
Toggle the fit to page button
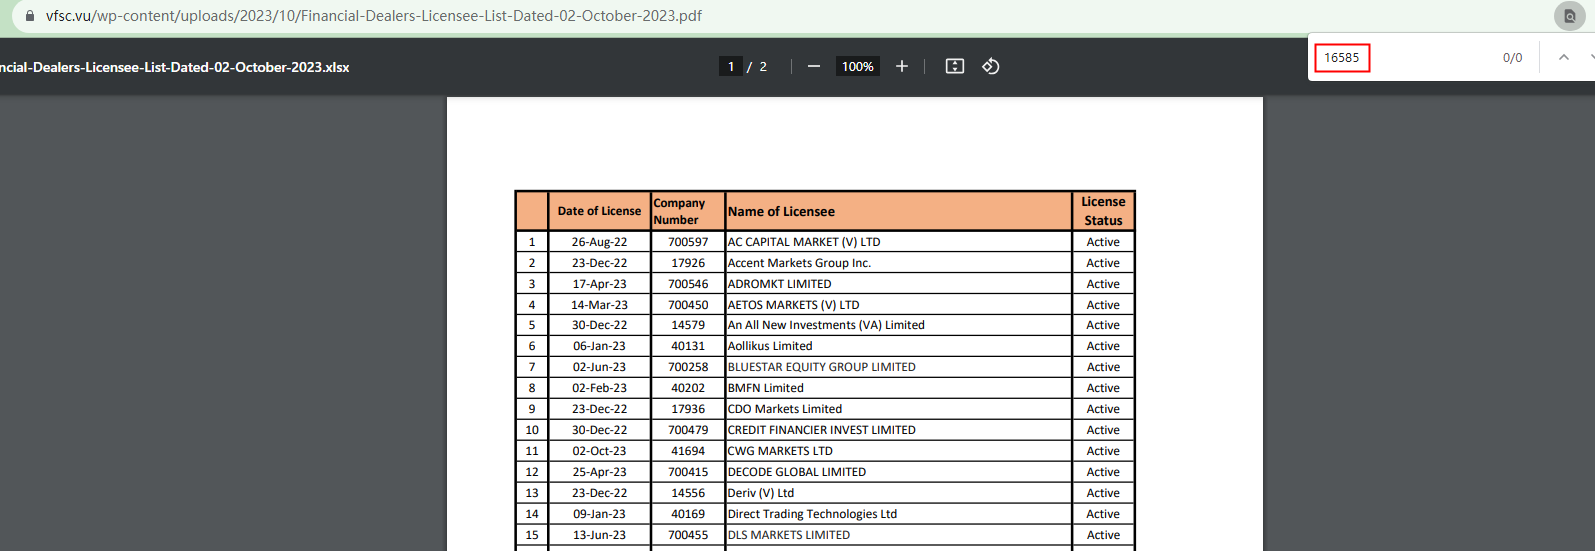955,66
